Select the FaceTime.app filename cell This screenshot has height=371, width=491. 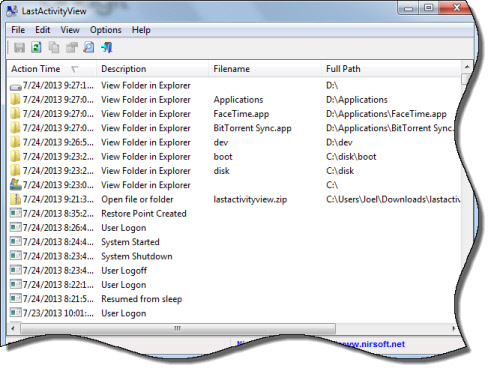[x=241, y=114]
